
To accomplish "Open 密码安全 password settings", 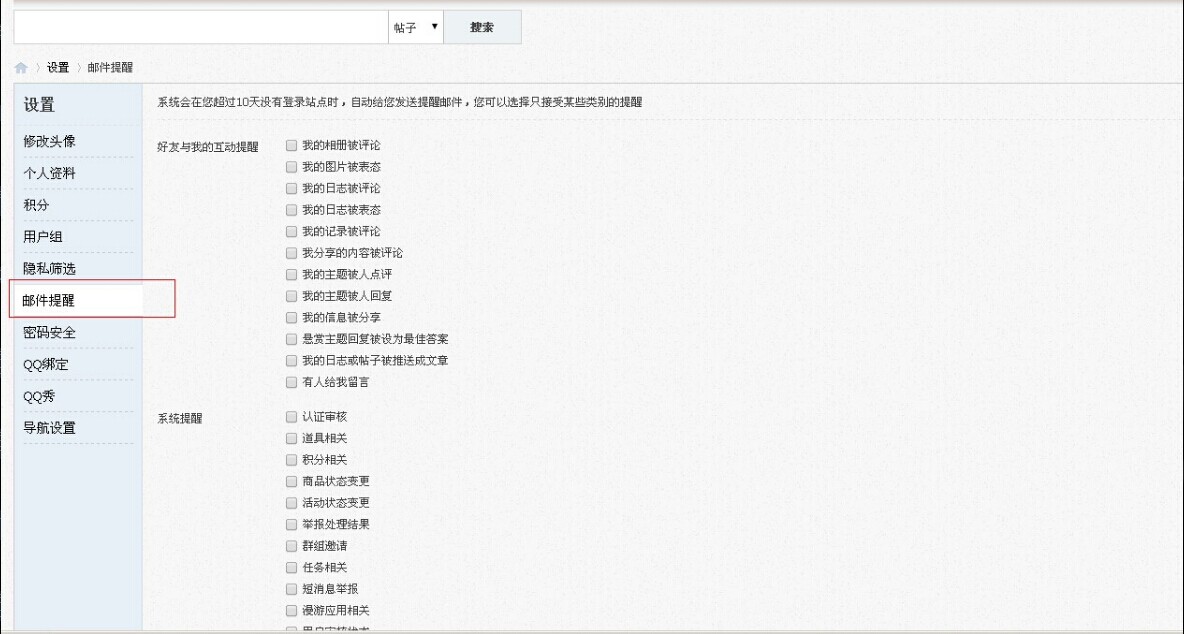I will click(51, 332).
